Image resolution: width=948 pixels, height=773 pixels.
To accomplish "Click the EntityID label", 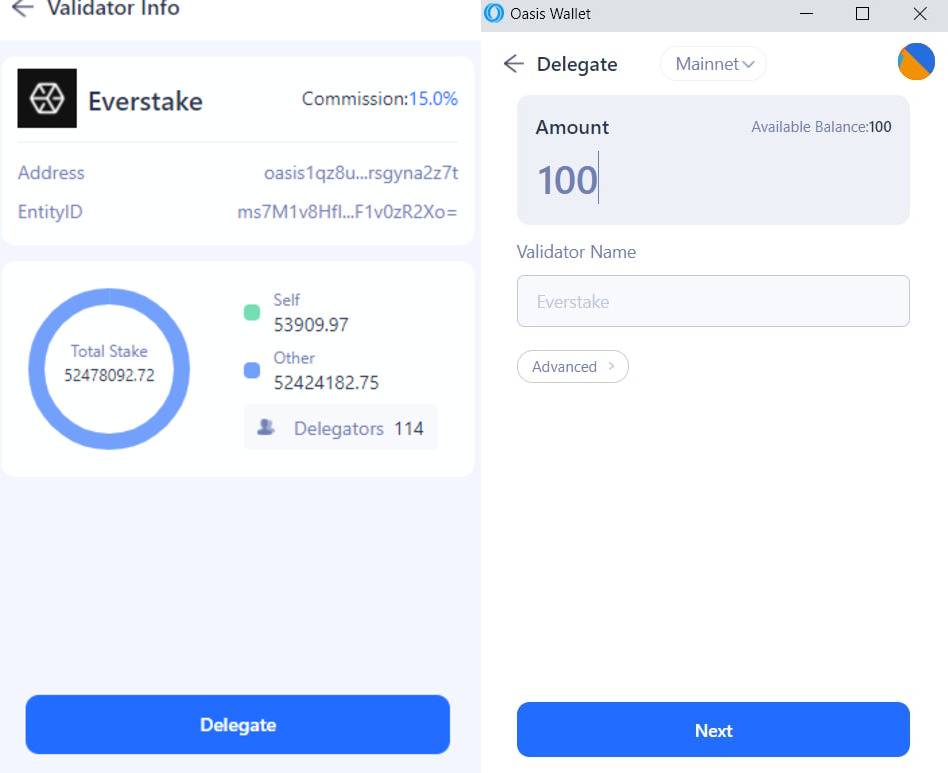I will pyautogui.click(x=50, y=212).
